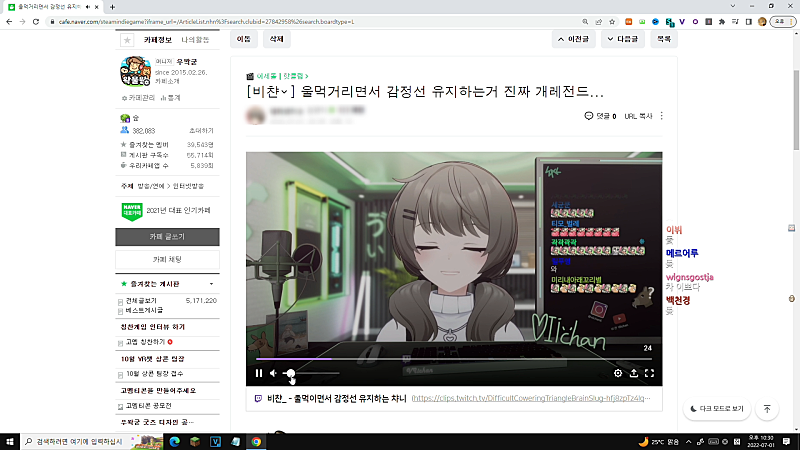Open Chrome from the taskbar
800x450 pixels.
tap(256, 441)
